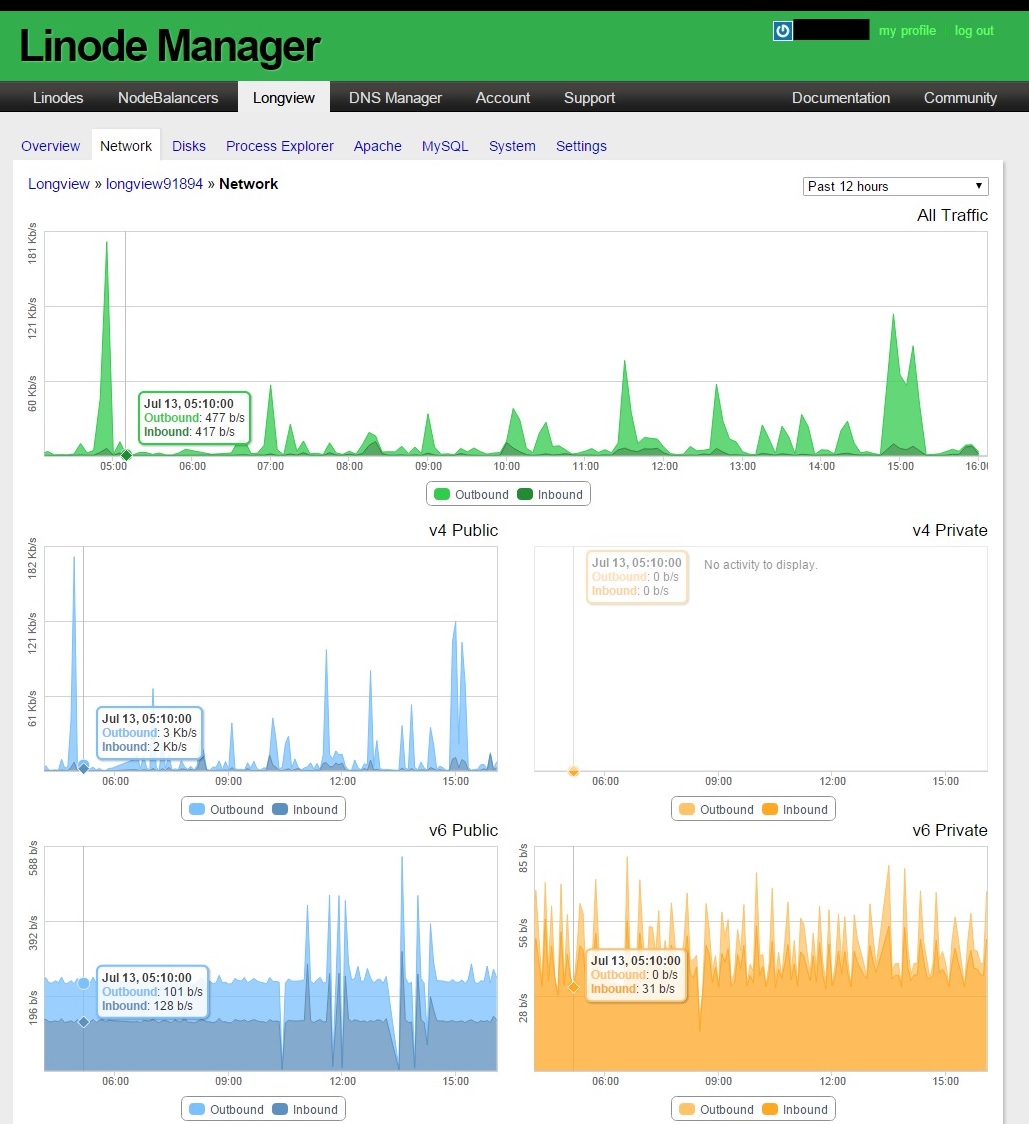Switch to the Overview sub-tab
This screenshot has height=1124, width=1029.
pyautogui.click(x=50, y=146)
